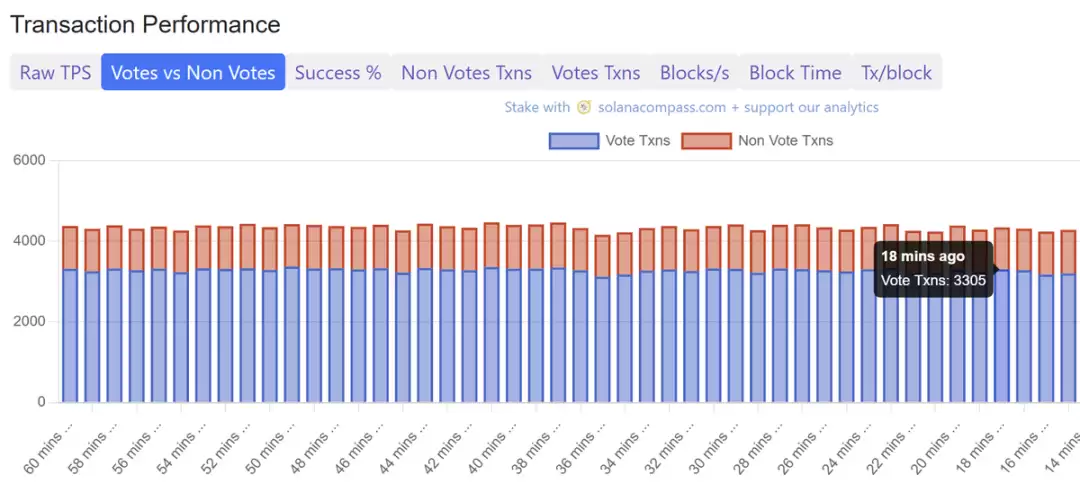Toggle the Non Vote Txns legend label
1080x484 pixels.
pos(785,140)
